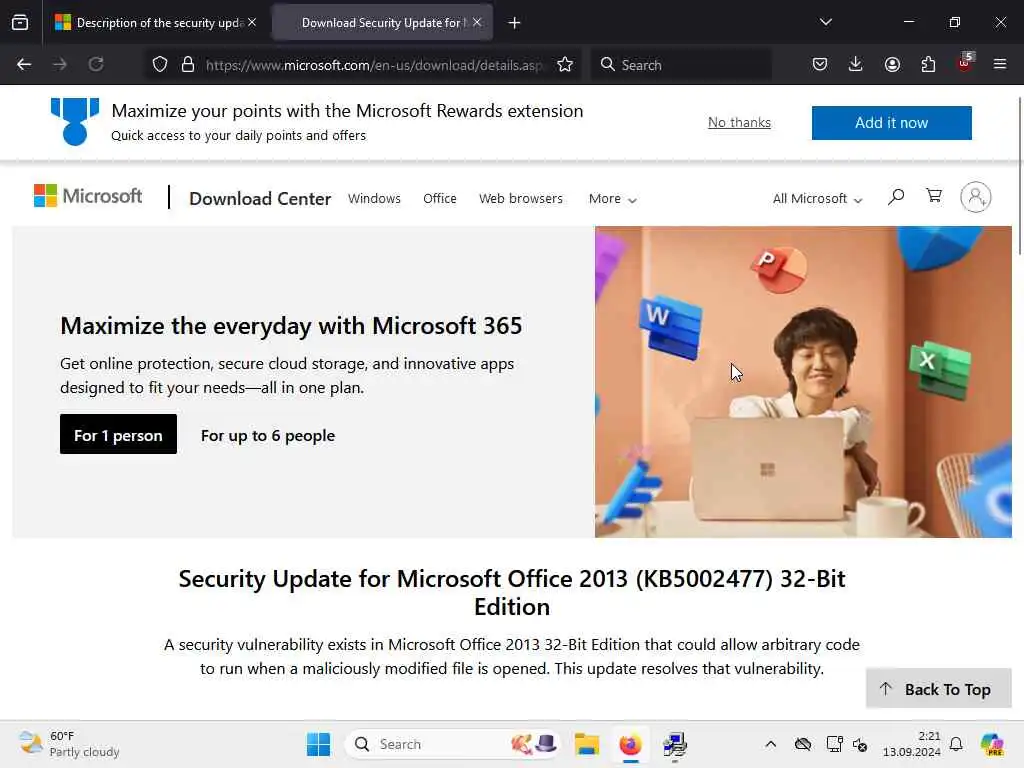The height and width of the screenshot is (768, 1024).
Task: Reload the page with the refresh icon
Action: [x=96, y=64]
